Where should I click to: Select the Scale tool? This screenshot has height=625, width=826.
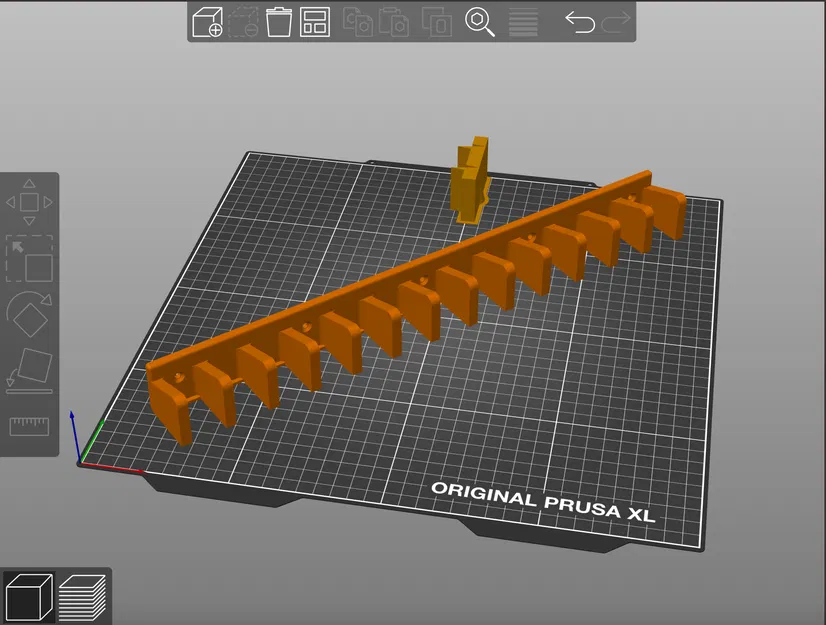point(30,259)
